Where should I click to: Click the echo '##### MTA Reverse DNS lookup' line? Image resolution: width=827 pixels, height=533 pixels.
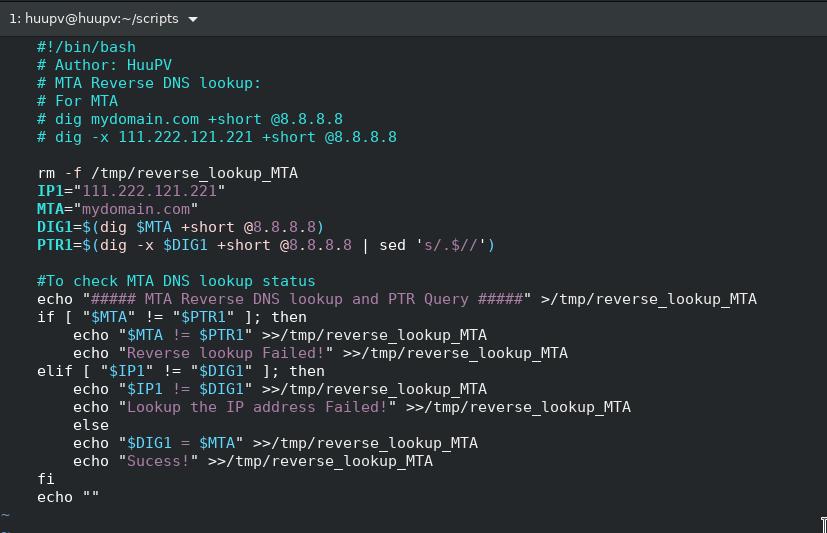[397, 299]
